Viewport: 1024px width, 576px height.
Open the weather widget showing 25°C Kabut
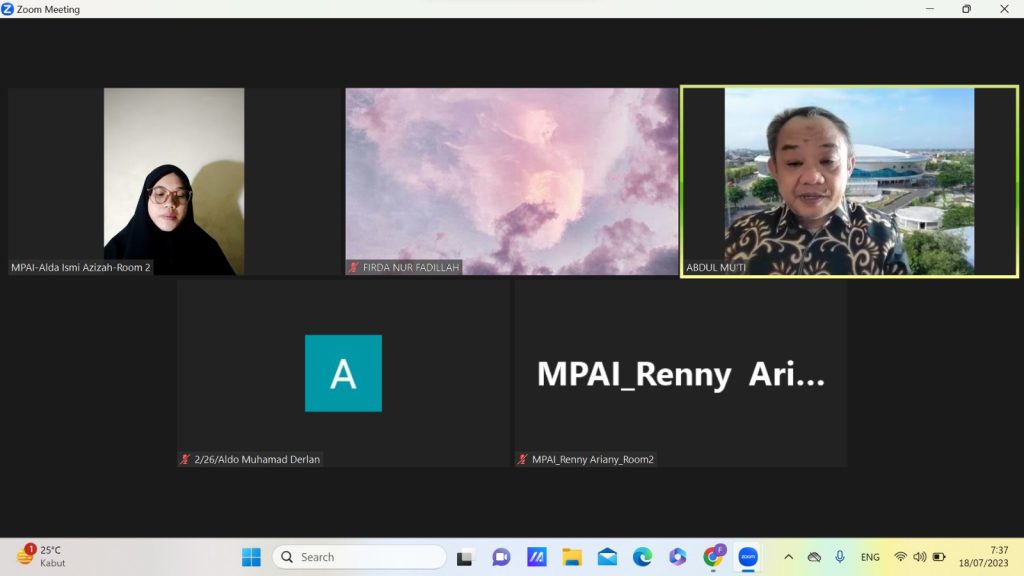pos(40,556)
